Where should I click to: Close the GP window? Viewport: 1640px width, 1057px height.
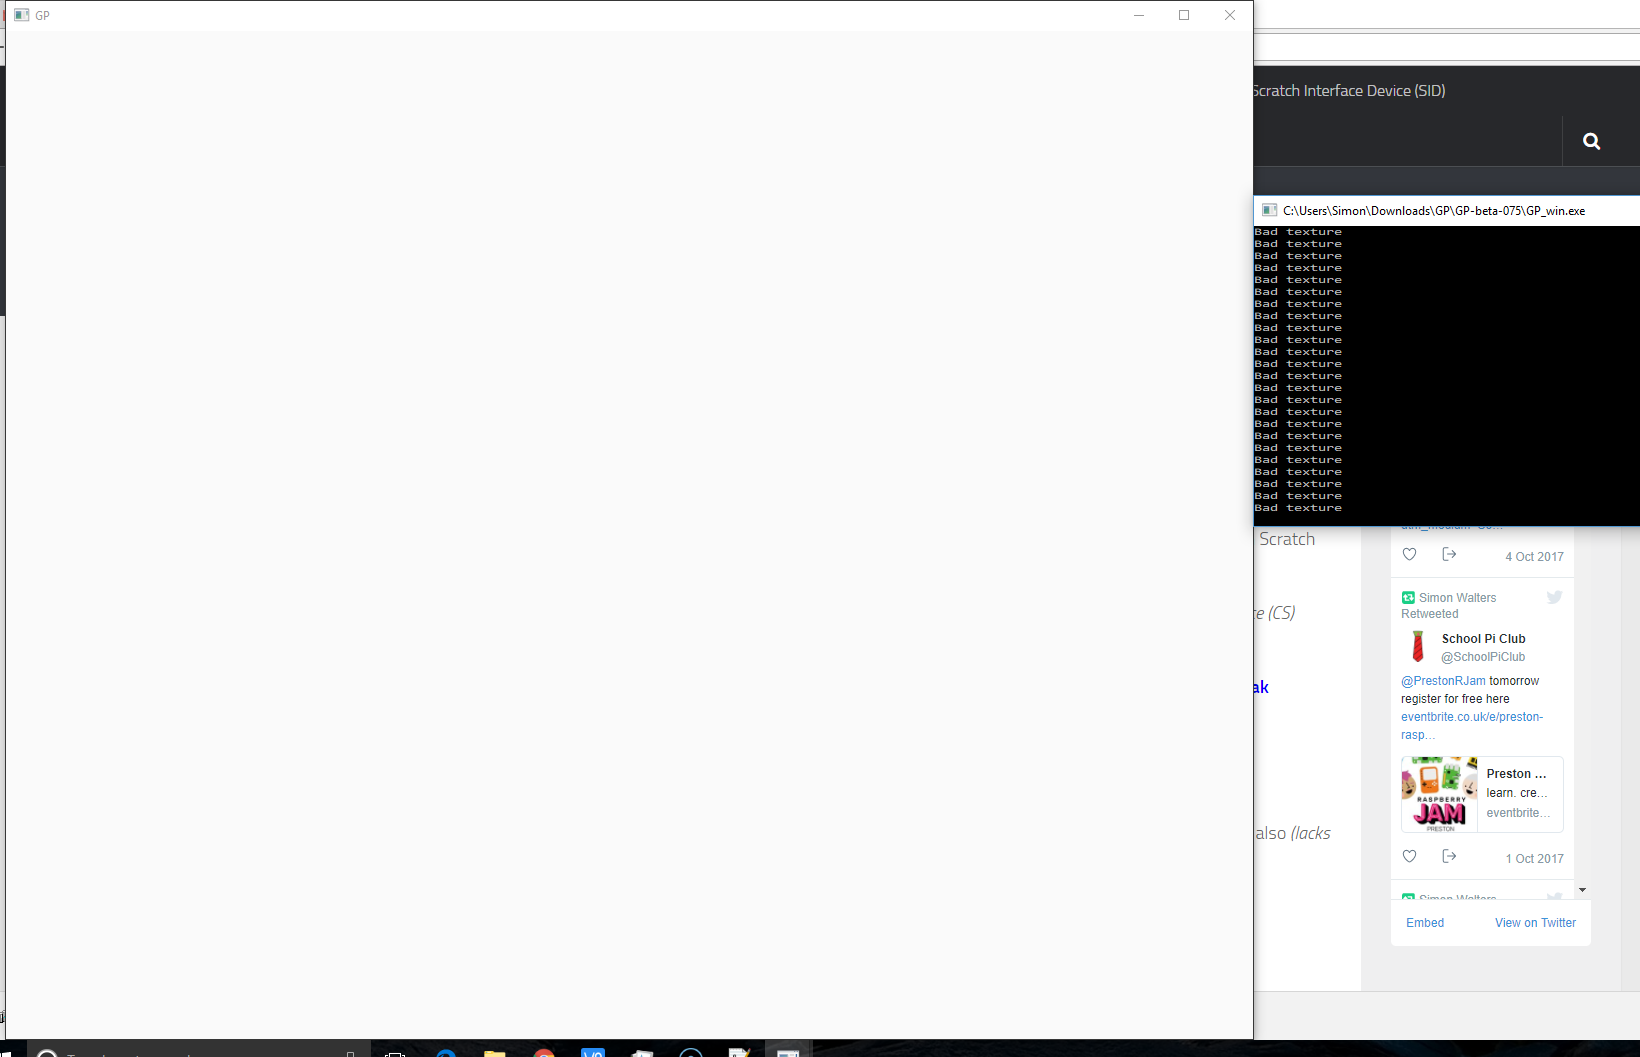coord(1230,15)
